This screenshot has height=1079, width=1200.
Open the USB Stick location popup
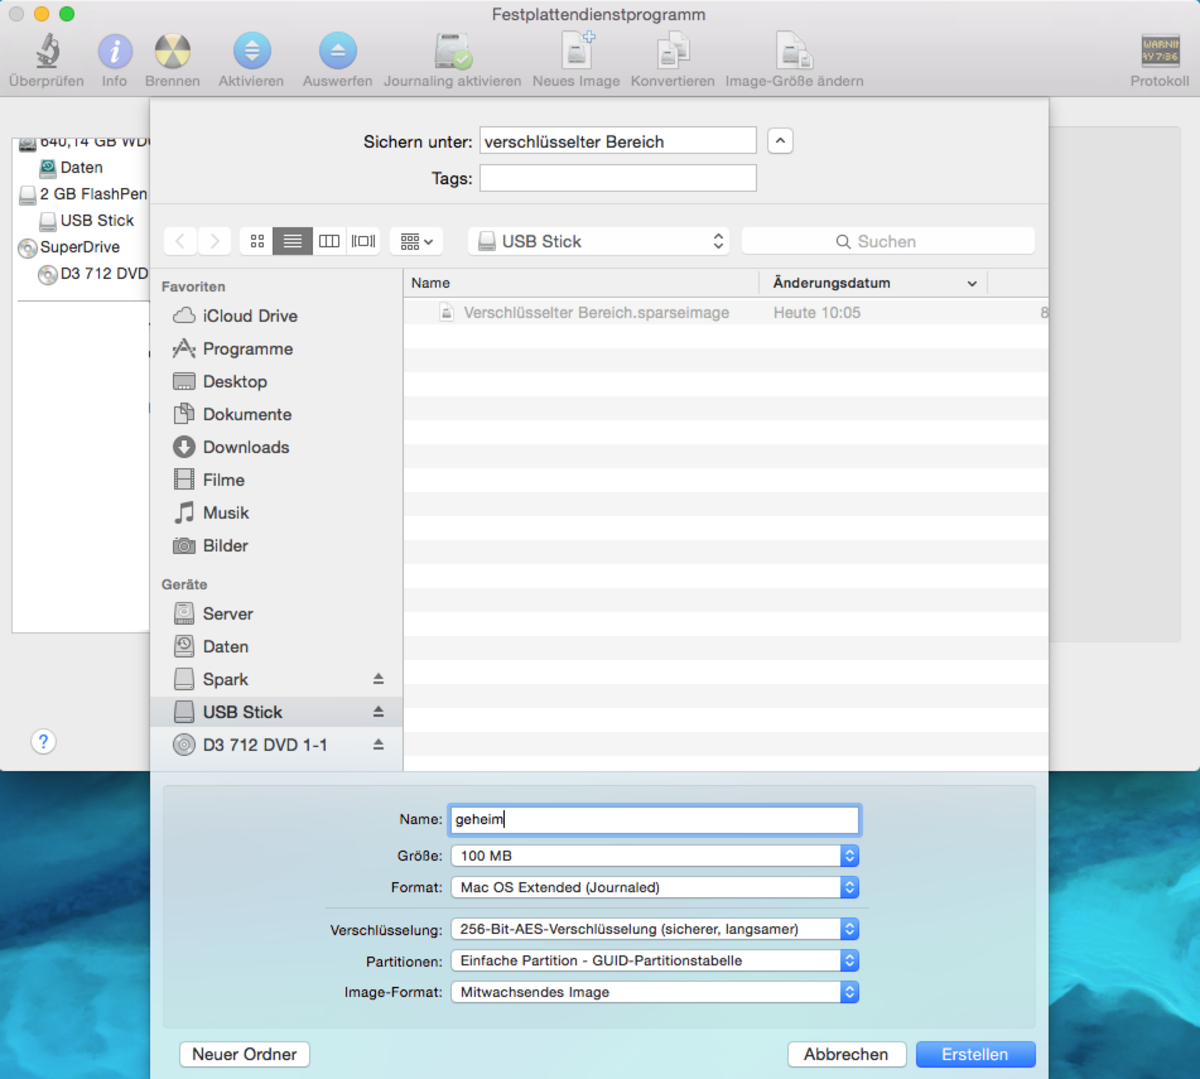pos(598,241)
